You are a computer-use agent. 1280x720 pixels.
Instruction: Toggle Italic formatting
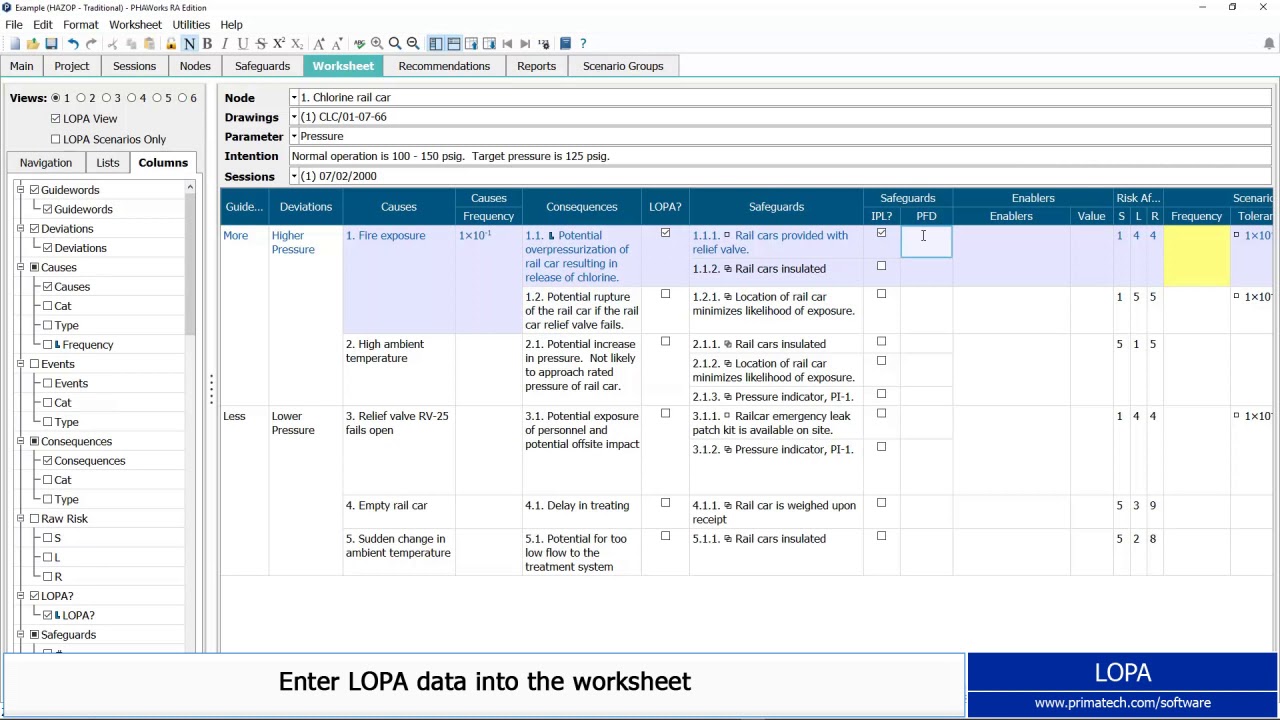click(x=224, y=44)
